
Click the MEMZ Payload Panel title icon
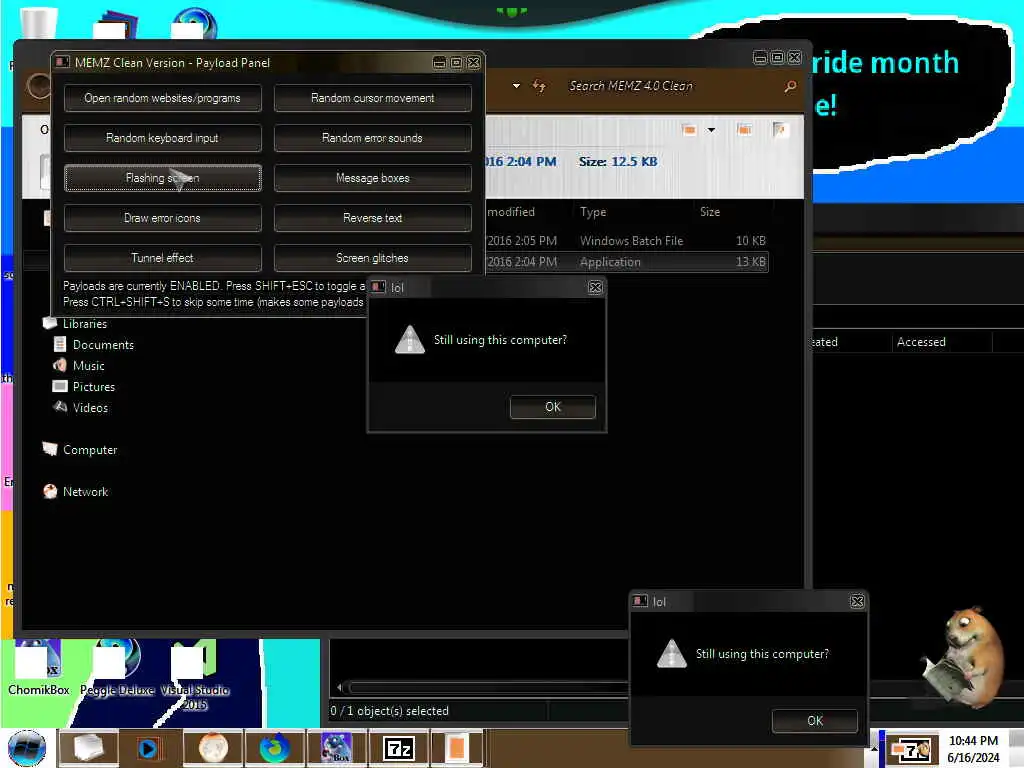point(63,62)
